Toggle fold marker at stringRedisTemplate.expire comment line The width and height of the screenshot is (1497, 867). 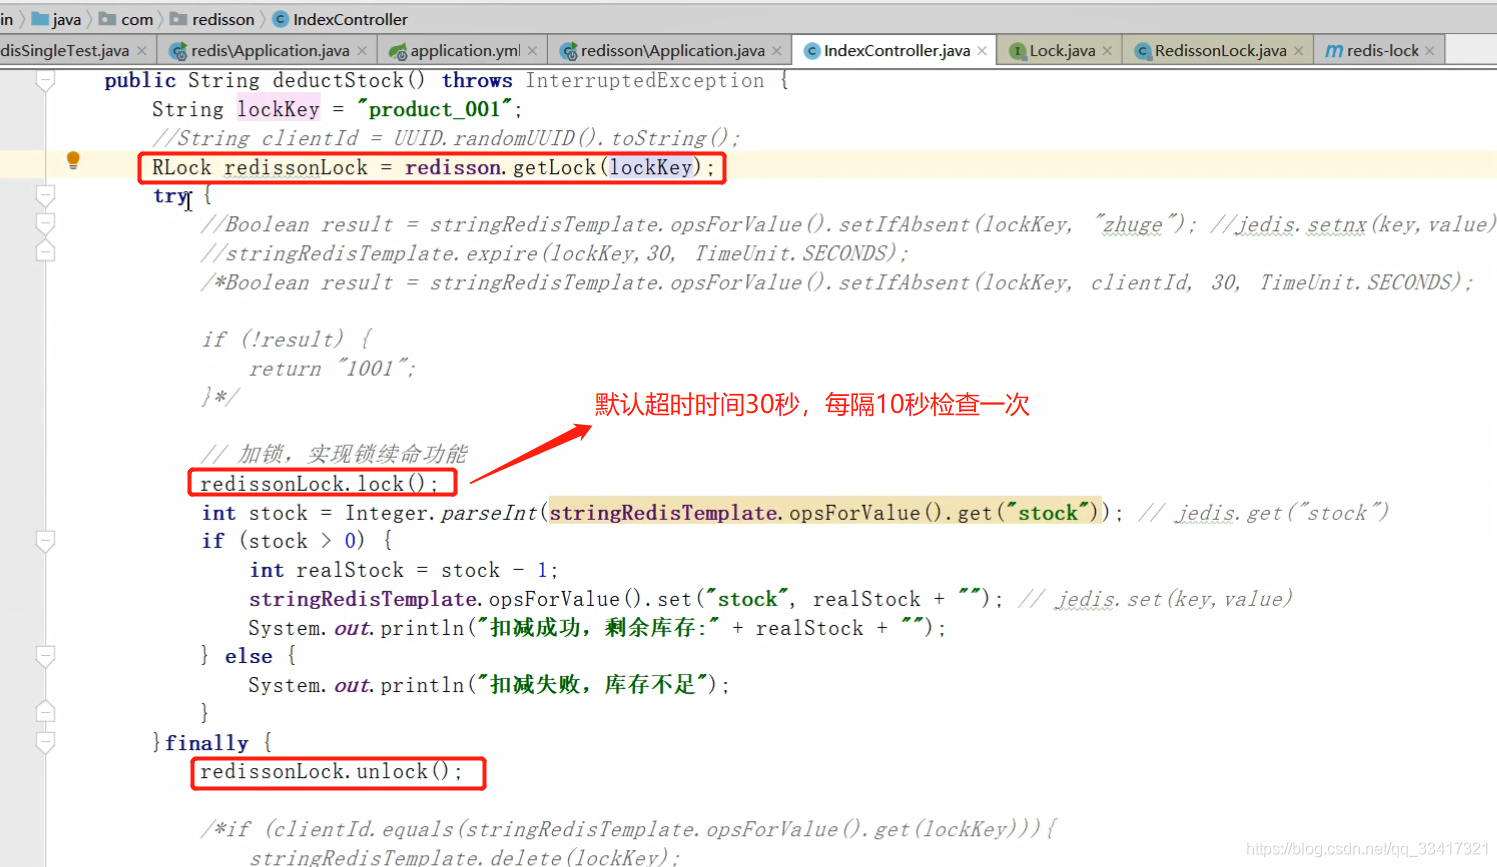[x=45, y=251]
